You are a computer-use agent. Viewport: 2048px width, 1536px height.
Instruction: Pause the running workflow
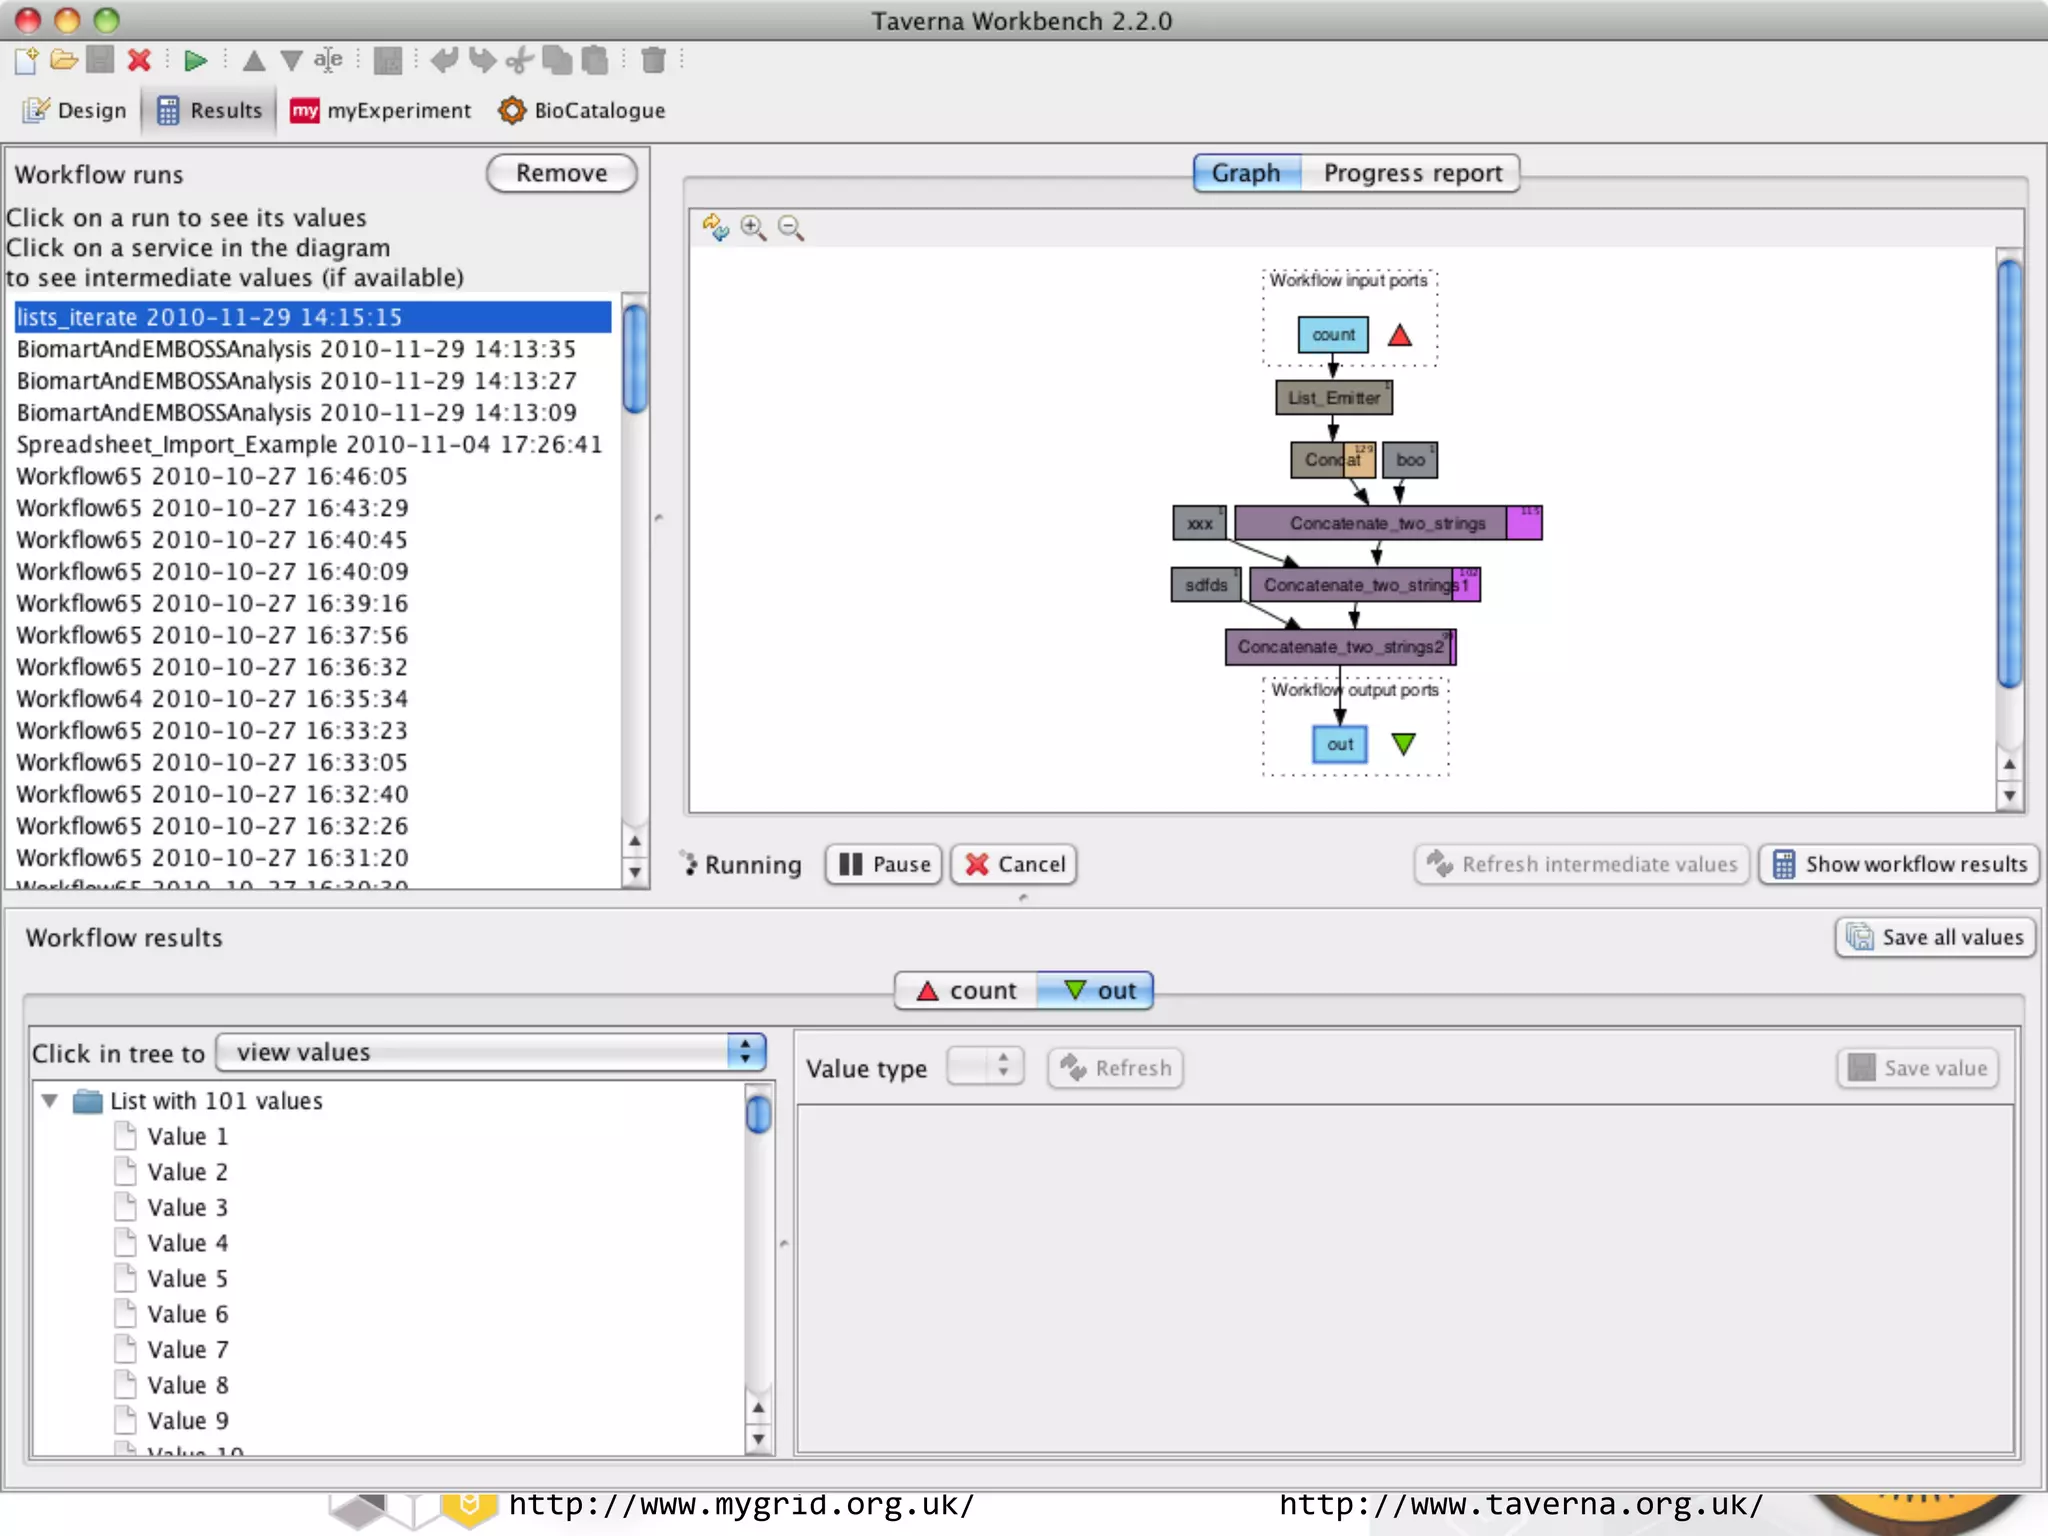pos(884,864)
